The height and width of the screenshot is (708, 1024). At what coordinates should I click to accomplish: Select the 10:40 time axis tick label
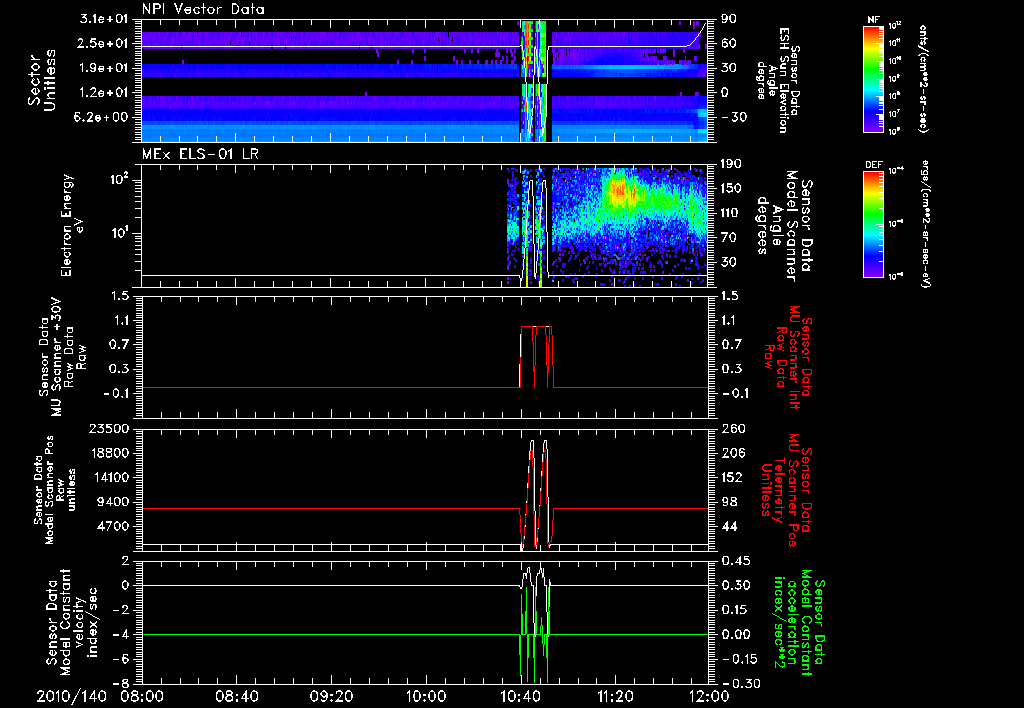tap(521, 694)
